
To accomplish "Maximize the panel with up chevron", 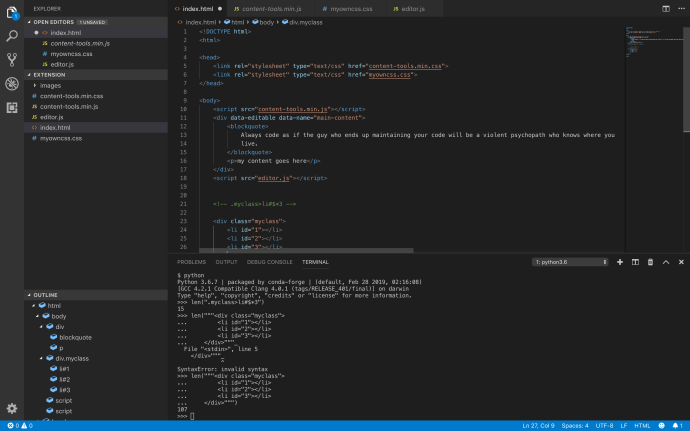I will tap(666, 262).
